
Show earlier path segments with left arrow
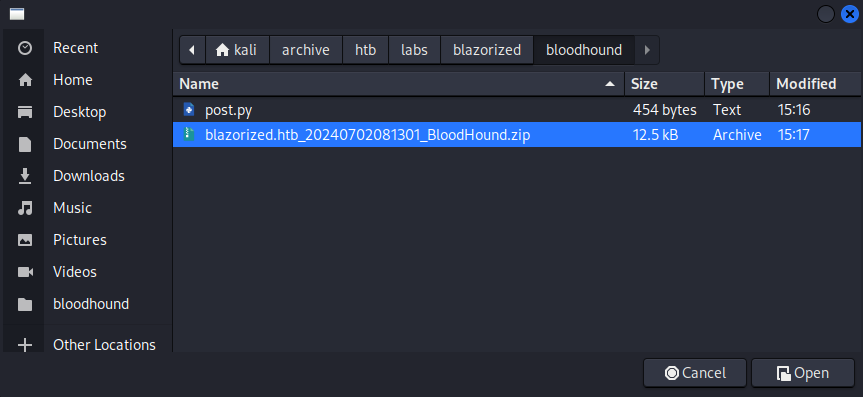[192, 50]
